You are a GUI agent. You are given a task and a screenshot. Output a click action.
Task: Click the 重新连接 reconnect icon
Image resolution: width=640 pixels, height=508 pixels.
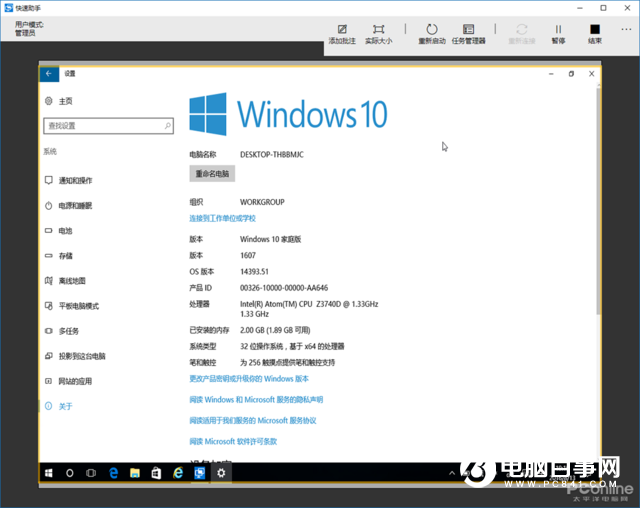522,29
